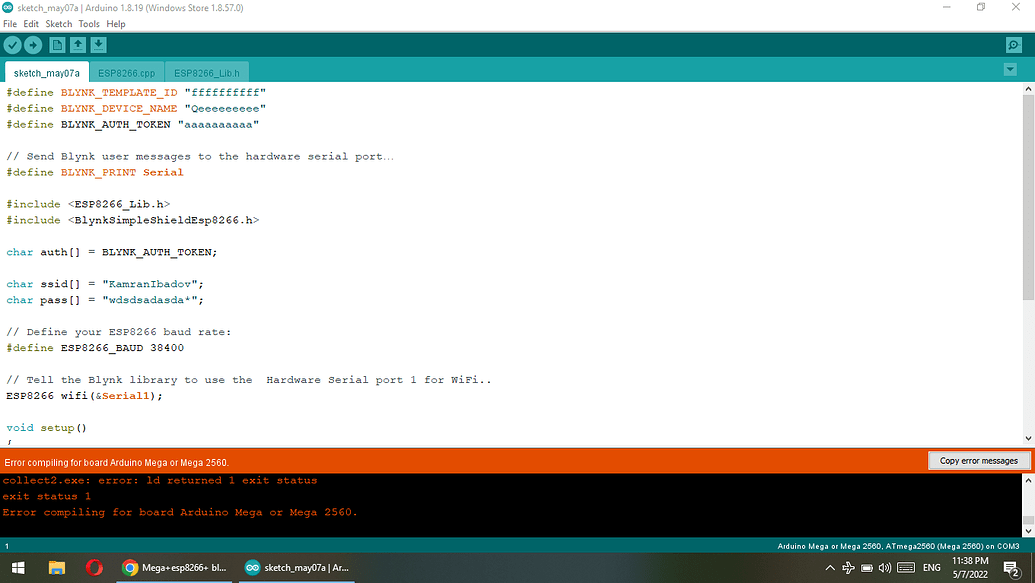This screenshot has height=583, width=1035.
Task: Create a new sketch with the New icon
Action: (x=57, y=44)
